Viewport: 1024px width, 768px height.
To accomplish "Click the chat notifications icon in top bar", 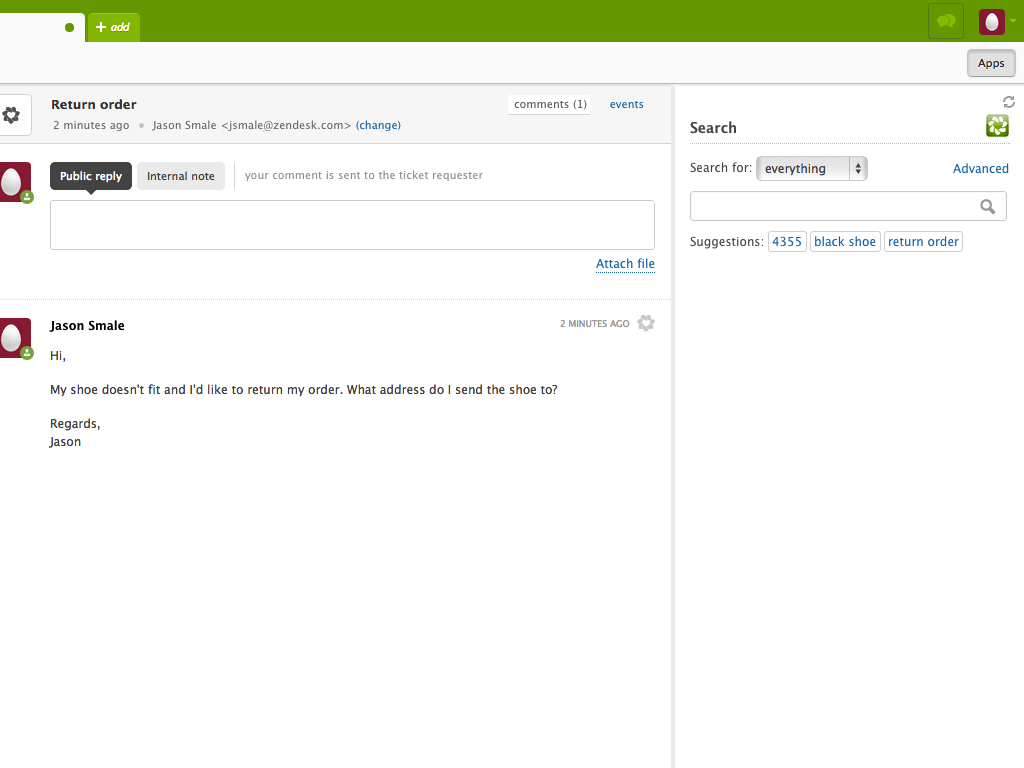I will click(945, 21).
